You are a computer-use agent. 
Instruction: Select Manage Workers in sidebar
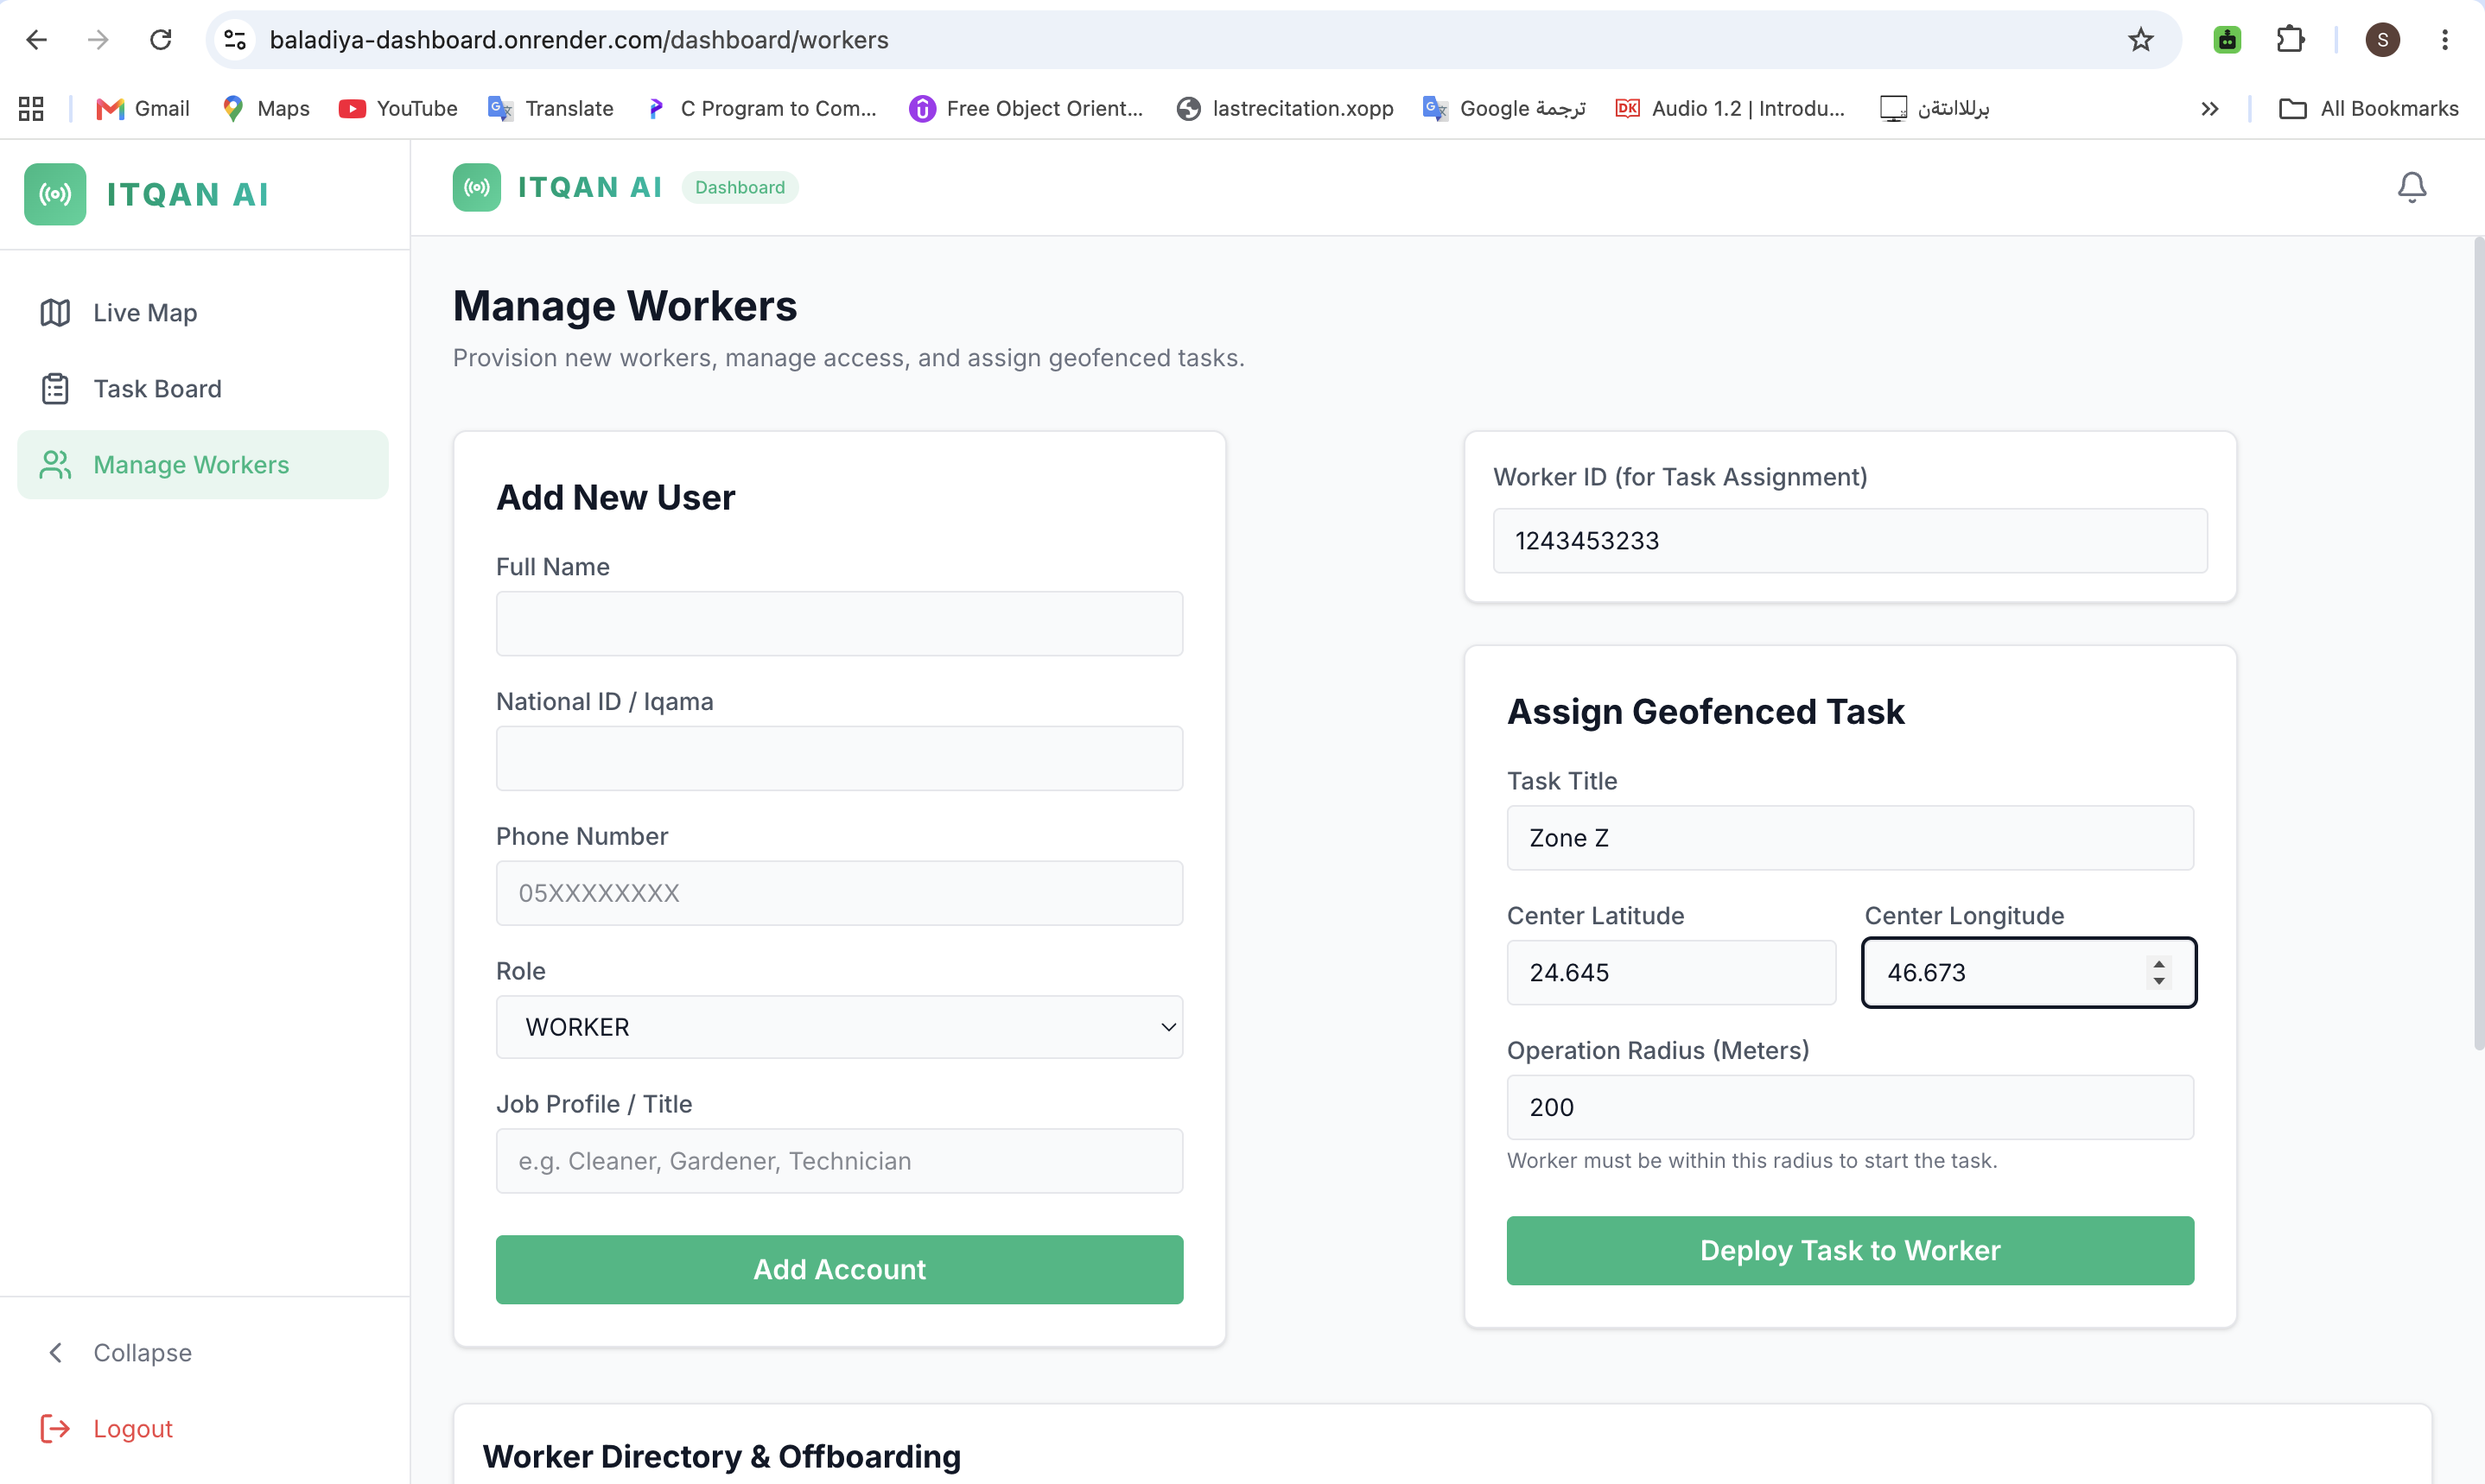[x=203, y=465]
